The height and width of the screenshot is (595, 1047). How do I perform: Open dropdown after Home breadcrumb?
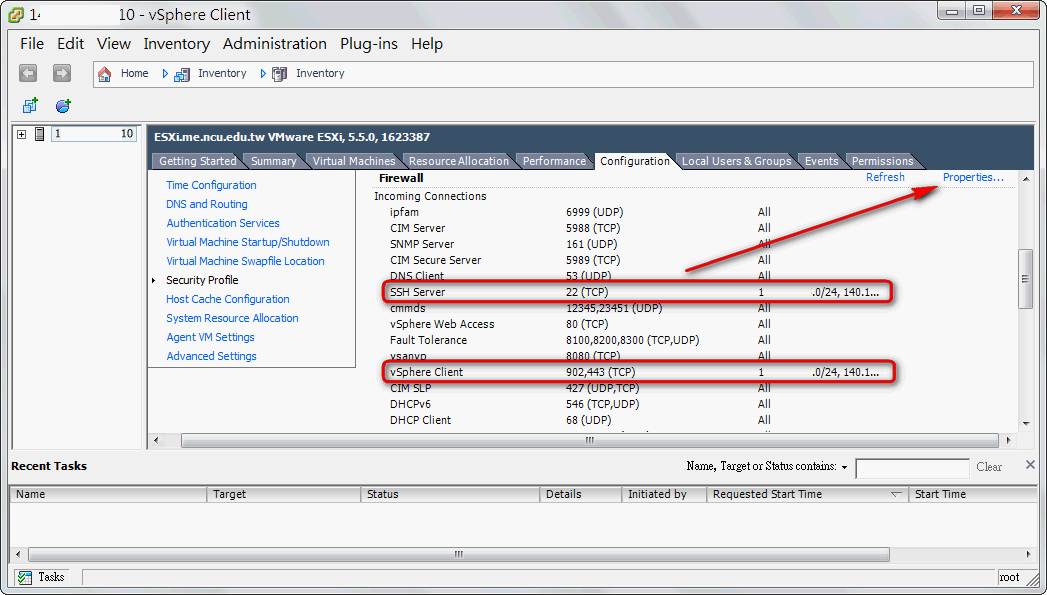pos(165,73)
